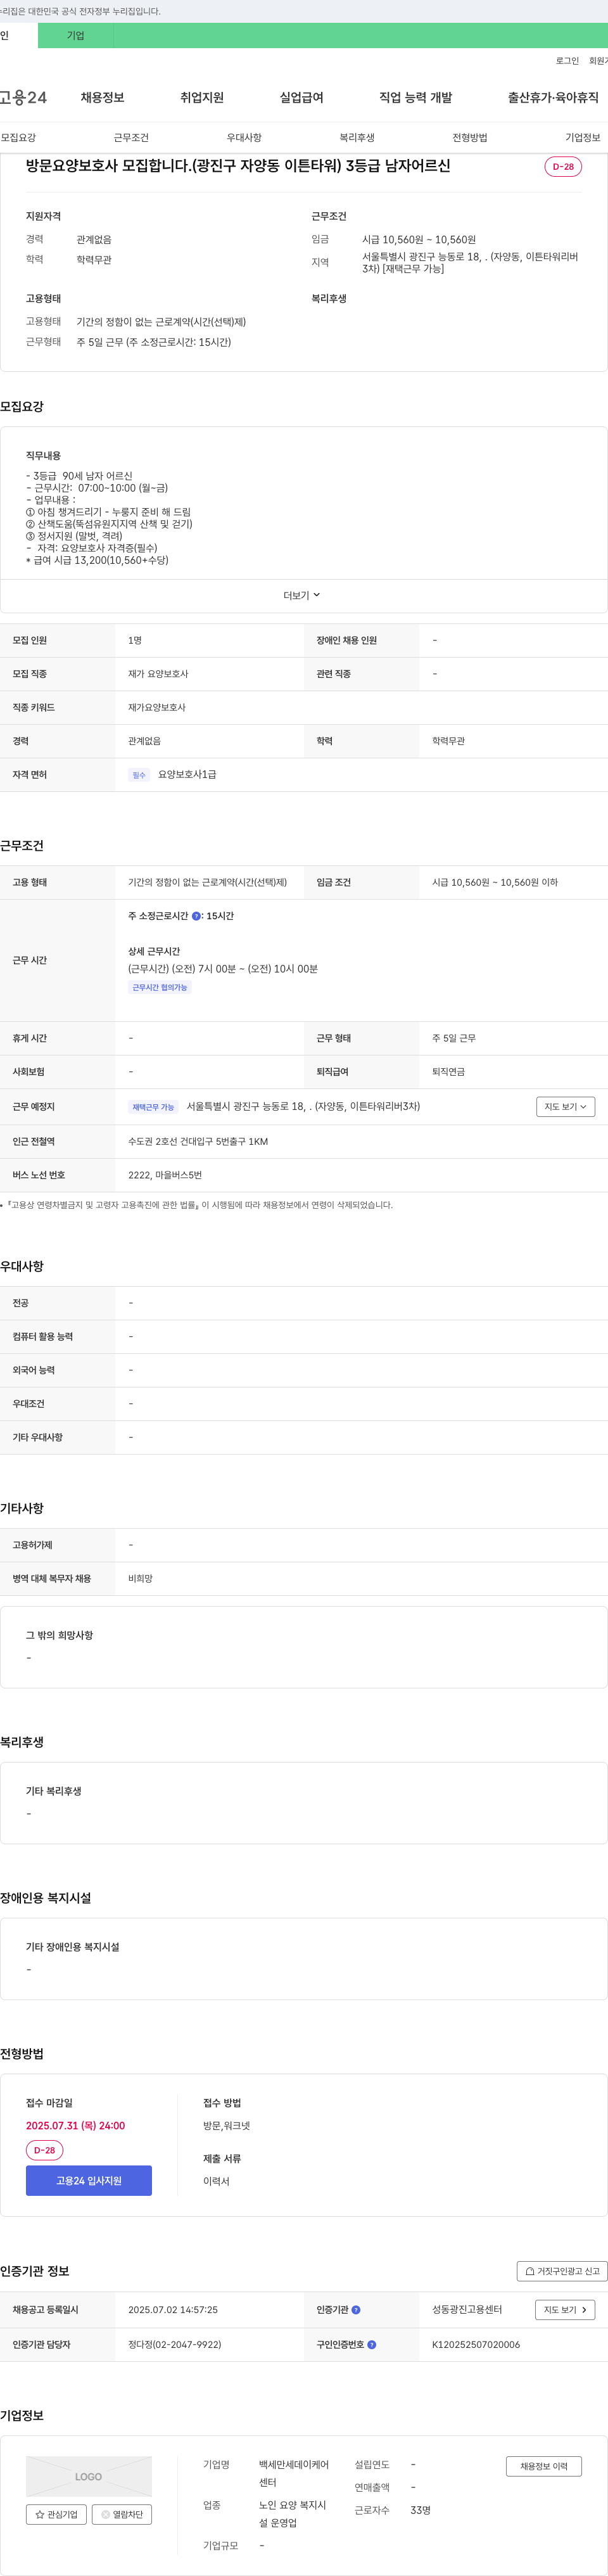Click the 주 소정근로시간 help icon
The image size is (608, 2576).
[196, 916]
